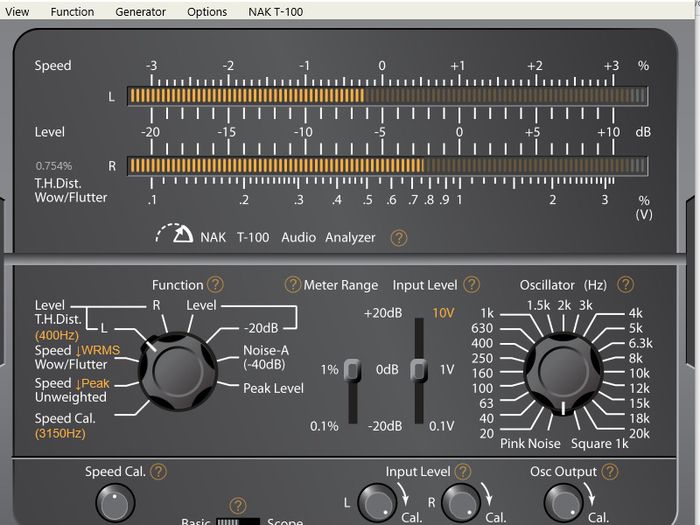This screenshot has height=525, width=700.
Task: Select Square 1k oscillator output
Action: click(600, 444)
